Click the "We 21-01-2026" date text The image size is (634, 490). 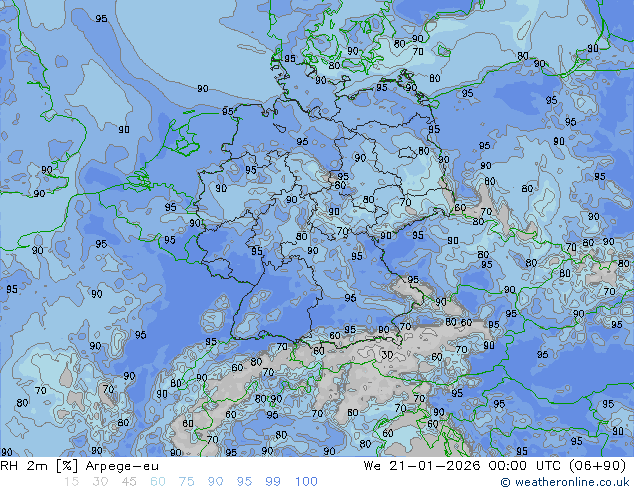(x=422, y=466)
